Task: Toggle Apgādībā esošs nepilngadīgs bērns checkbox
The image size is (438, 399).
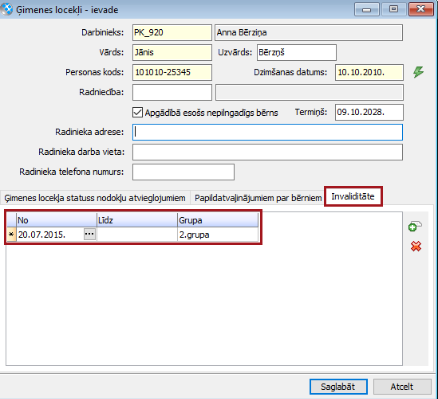Action: (x=137, y=112)
